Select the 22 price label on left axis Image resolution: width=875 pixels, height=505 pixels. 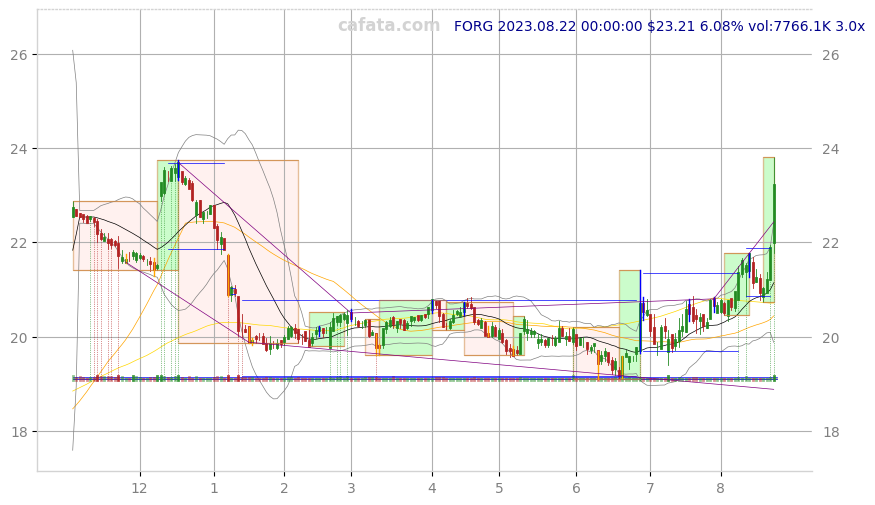click(19, 243)
